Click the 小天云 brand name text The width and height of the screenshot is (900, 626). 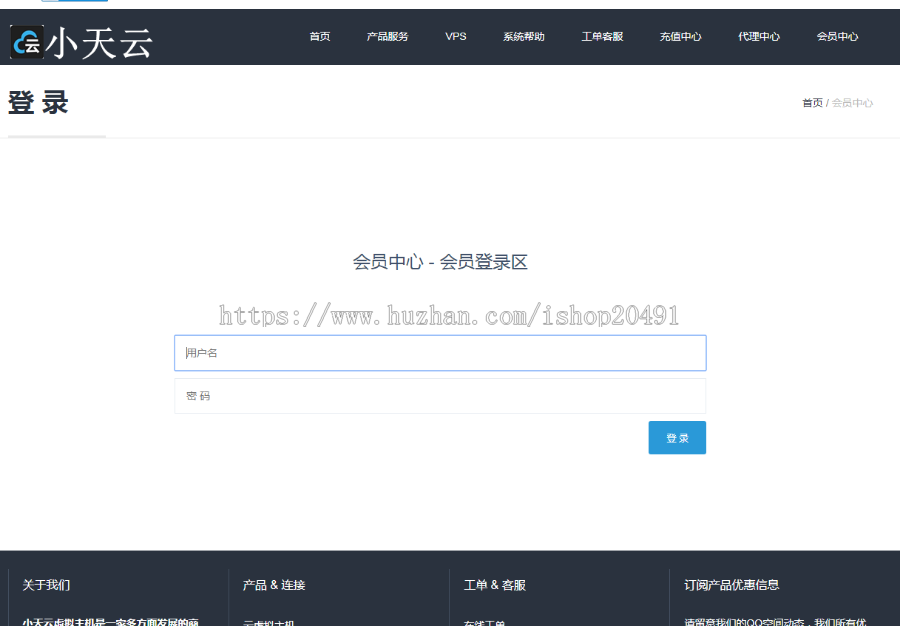(x=100, y=43)
